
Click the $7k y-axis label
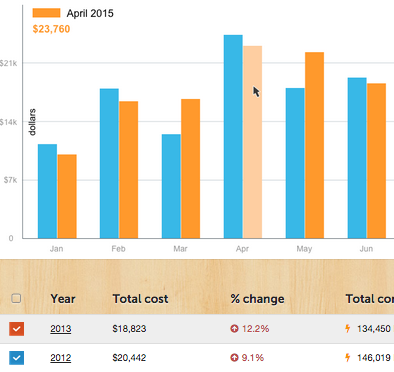point(10,180)
